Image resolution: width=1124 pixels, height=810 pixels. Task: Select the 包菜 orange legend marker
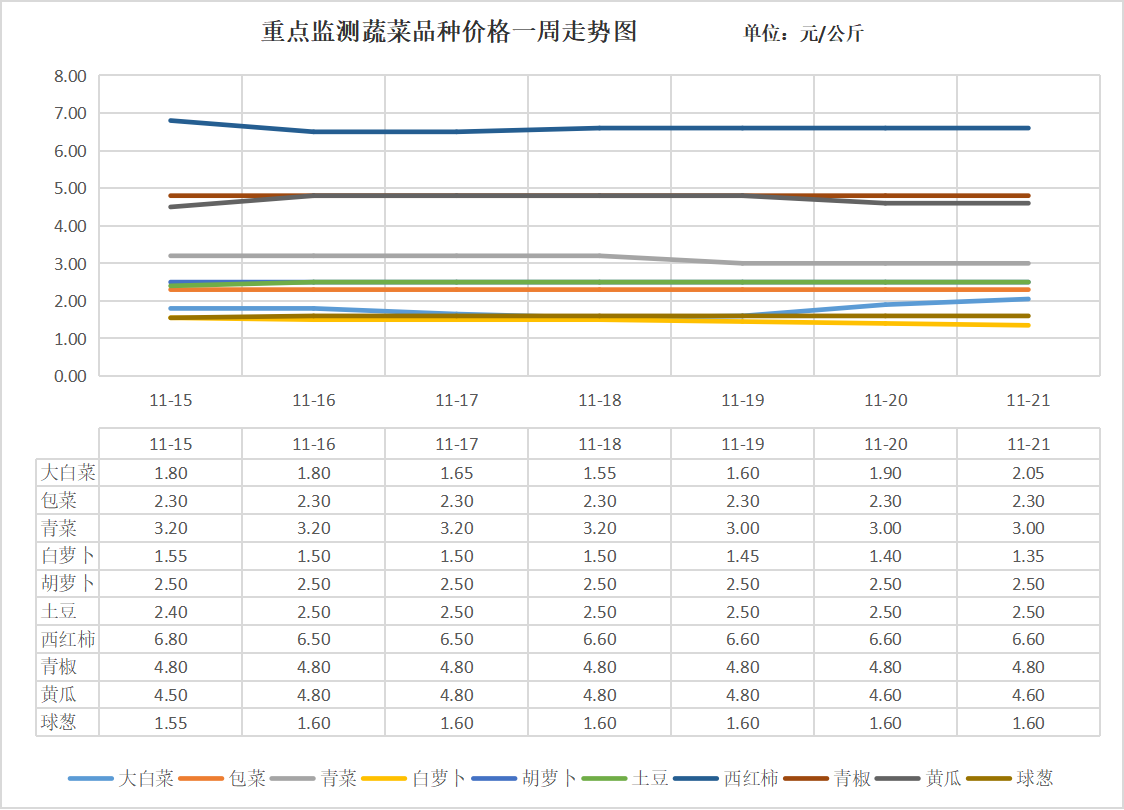[x=201, y=778]
